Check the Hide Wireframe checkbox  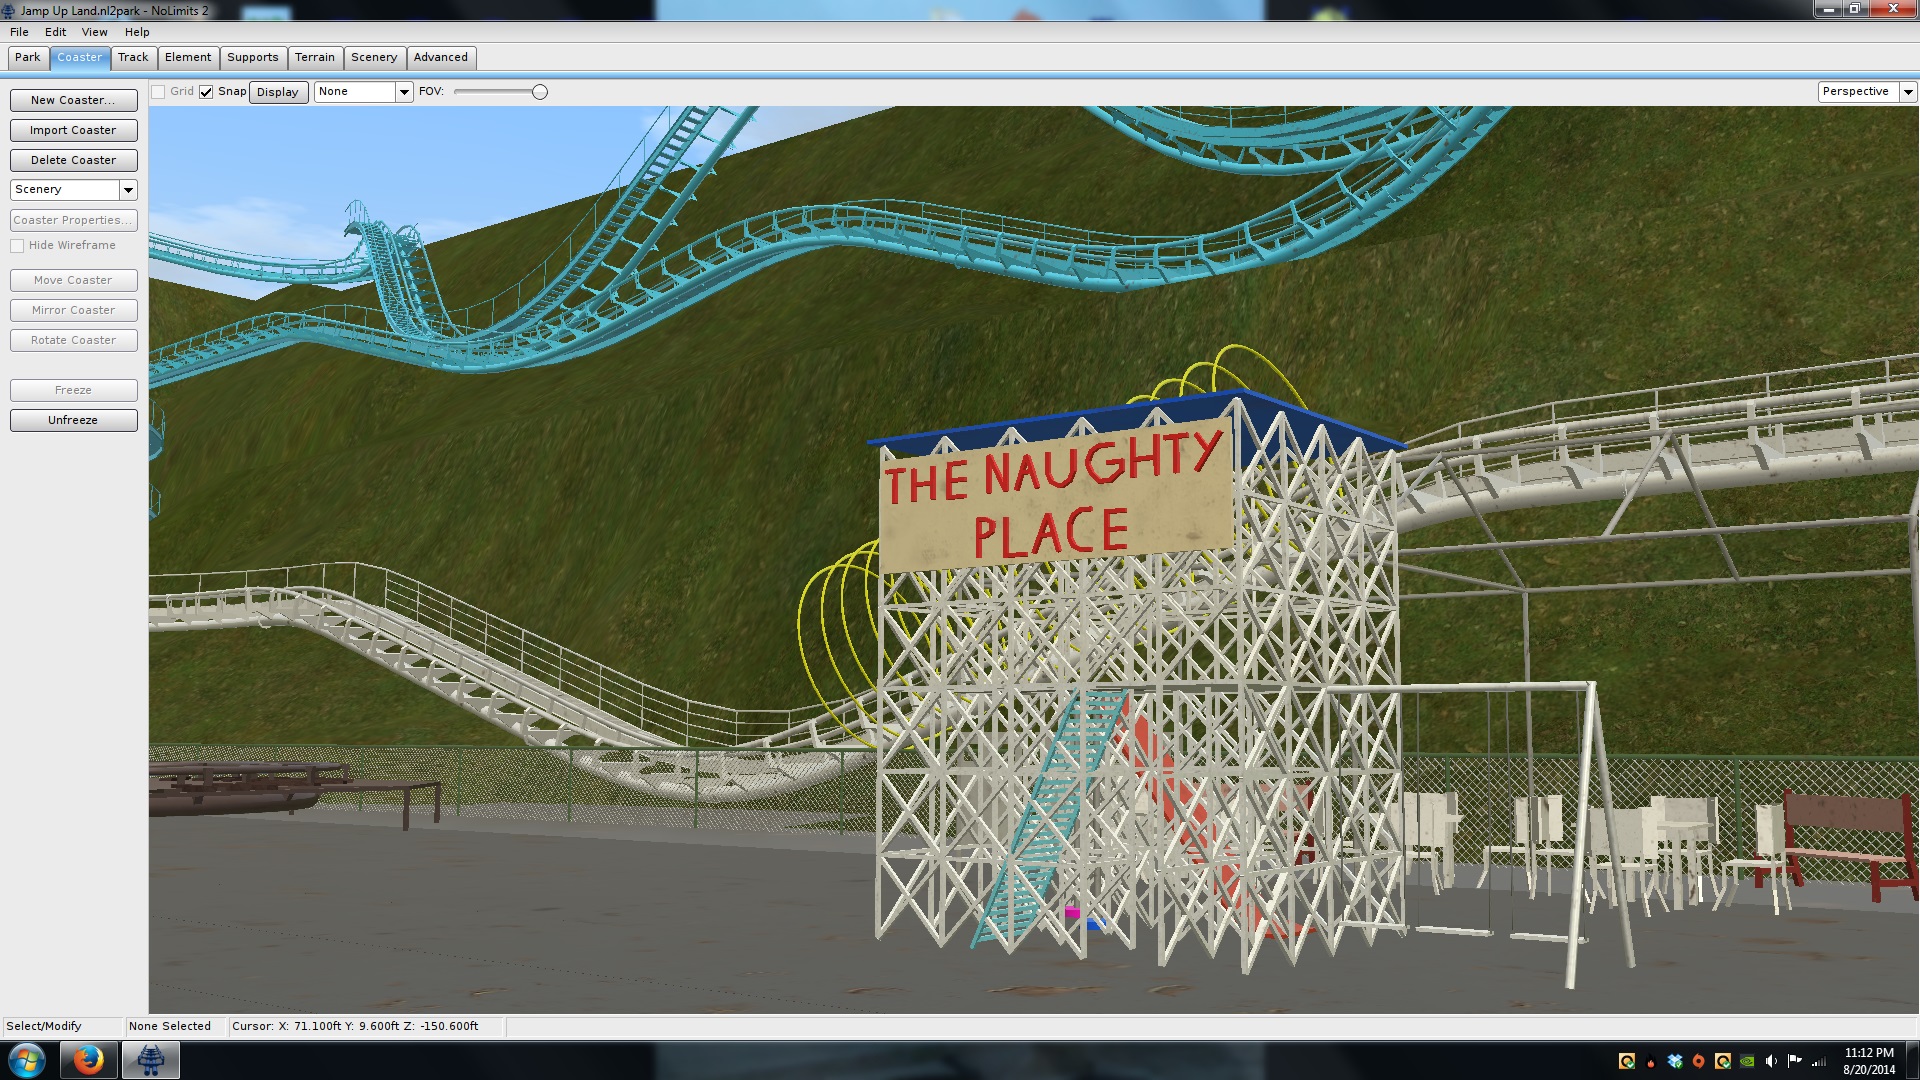[17, 246]
